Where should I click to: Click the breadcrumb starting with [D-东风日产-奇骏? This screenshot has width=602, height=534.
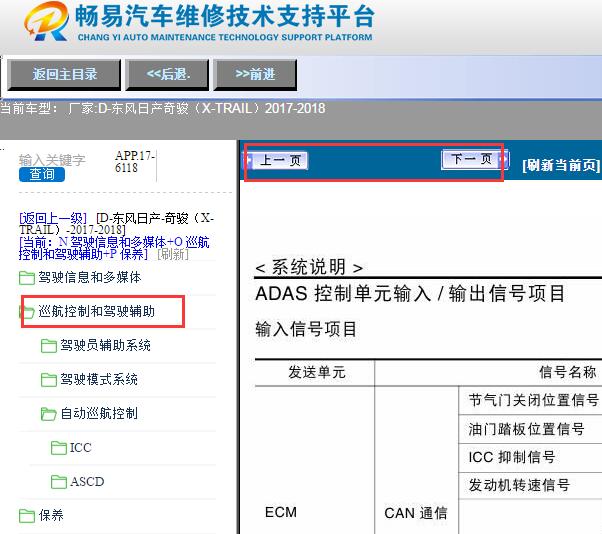pos(116,224)
